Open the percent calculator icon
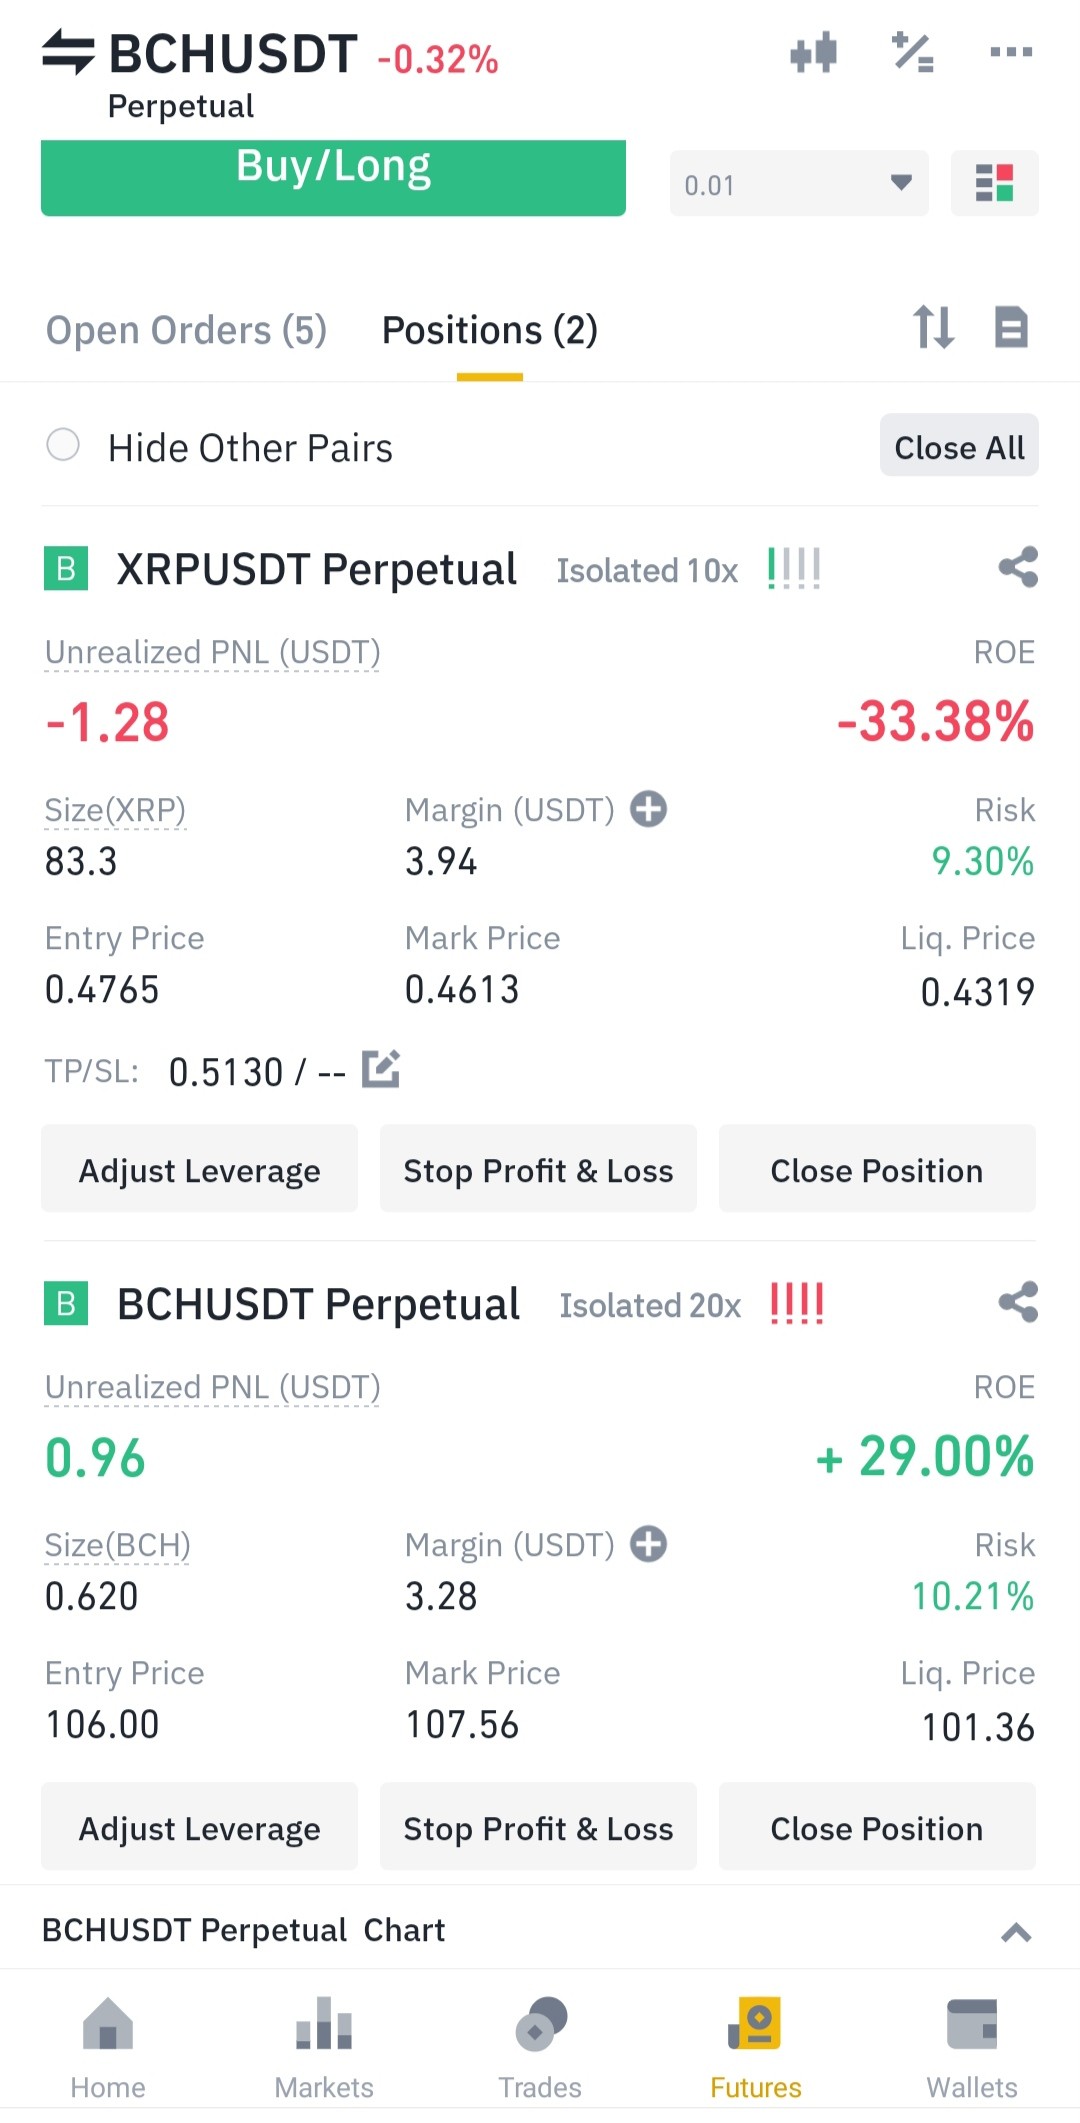 [913, 52]
